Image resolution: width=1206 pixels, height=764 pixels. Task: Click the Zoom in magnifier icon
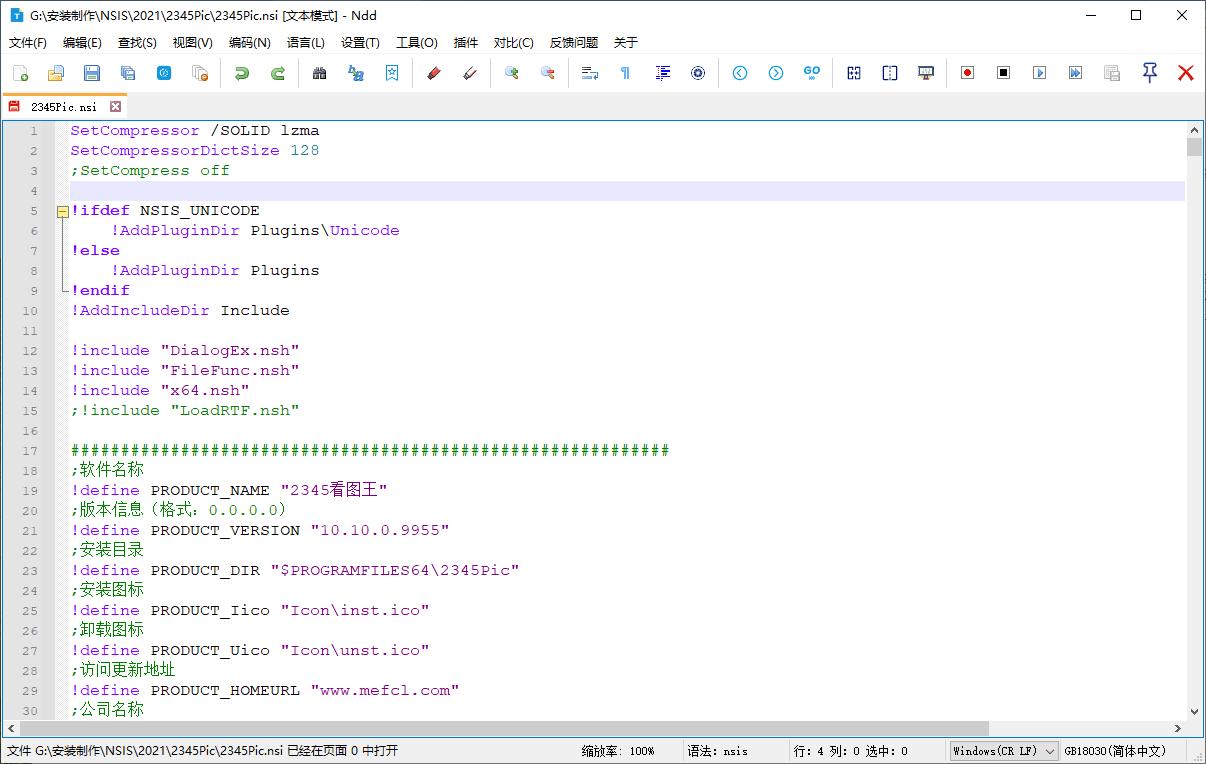coord(512,73)
